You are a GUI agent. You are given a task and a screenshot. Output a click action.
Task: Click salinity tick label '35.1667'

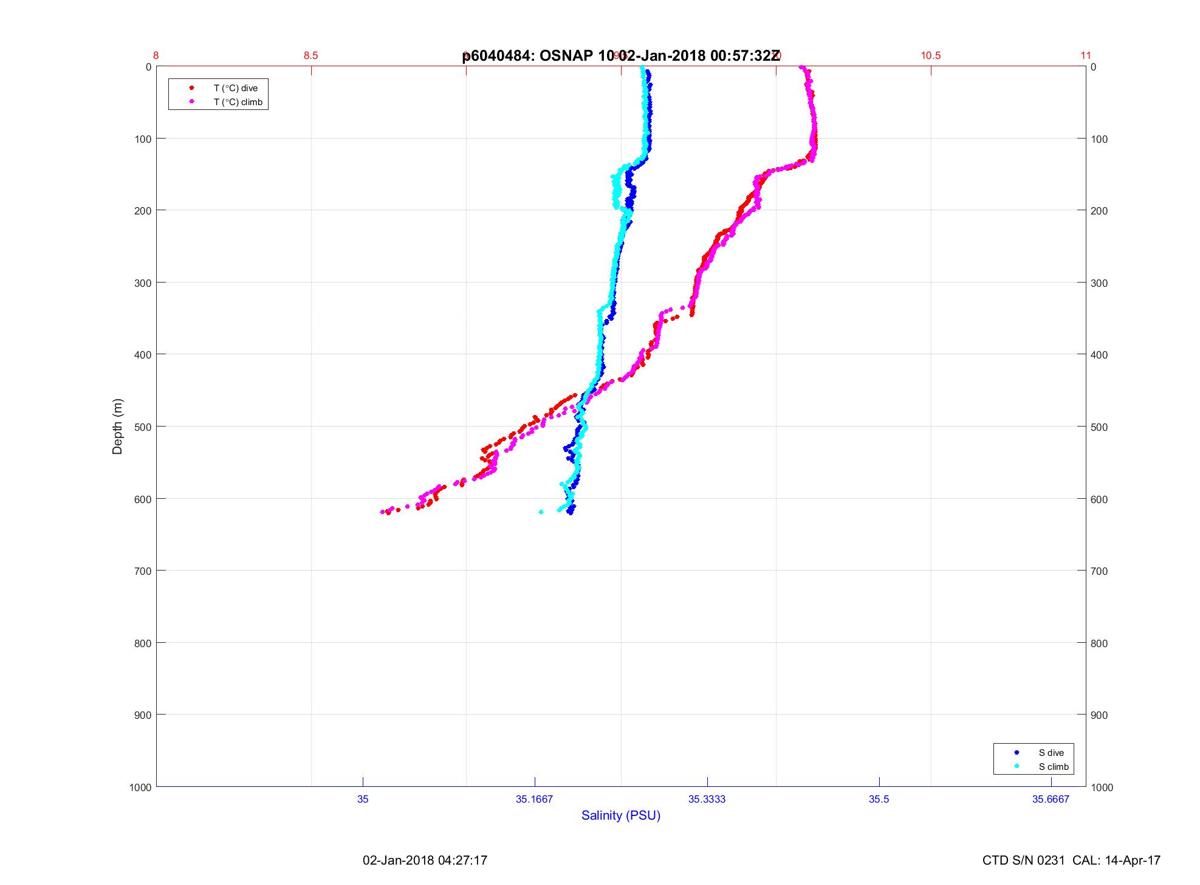535,799
